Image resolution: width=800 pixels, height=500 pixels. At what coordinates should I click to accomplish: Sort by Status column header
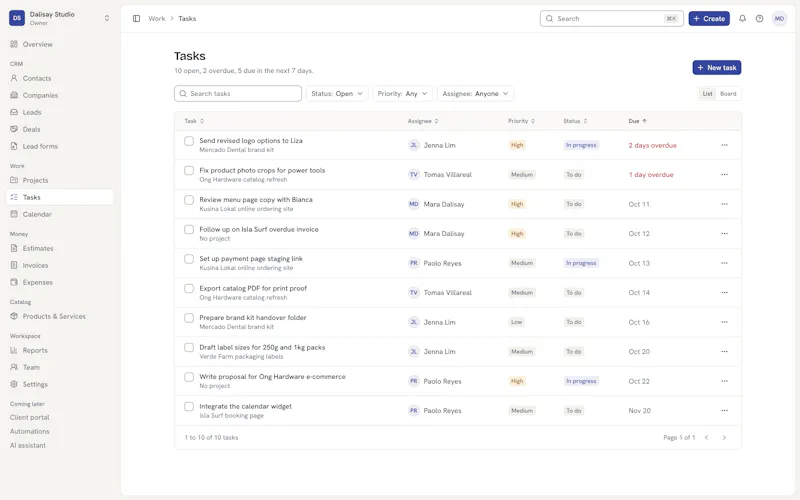coord(575,121)
